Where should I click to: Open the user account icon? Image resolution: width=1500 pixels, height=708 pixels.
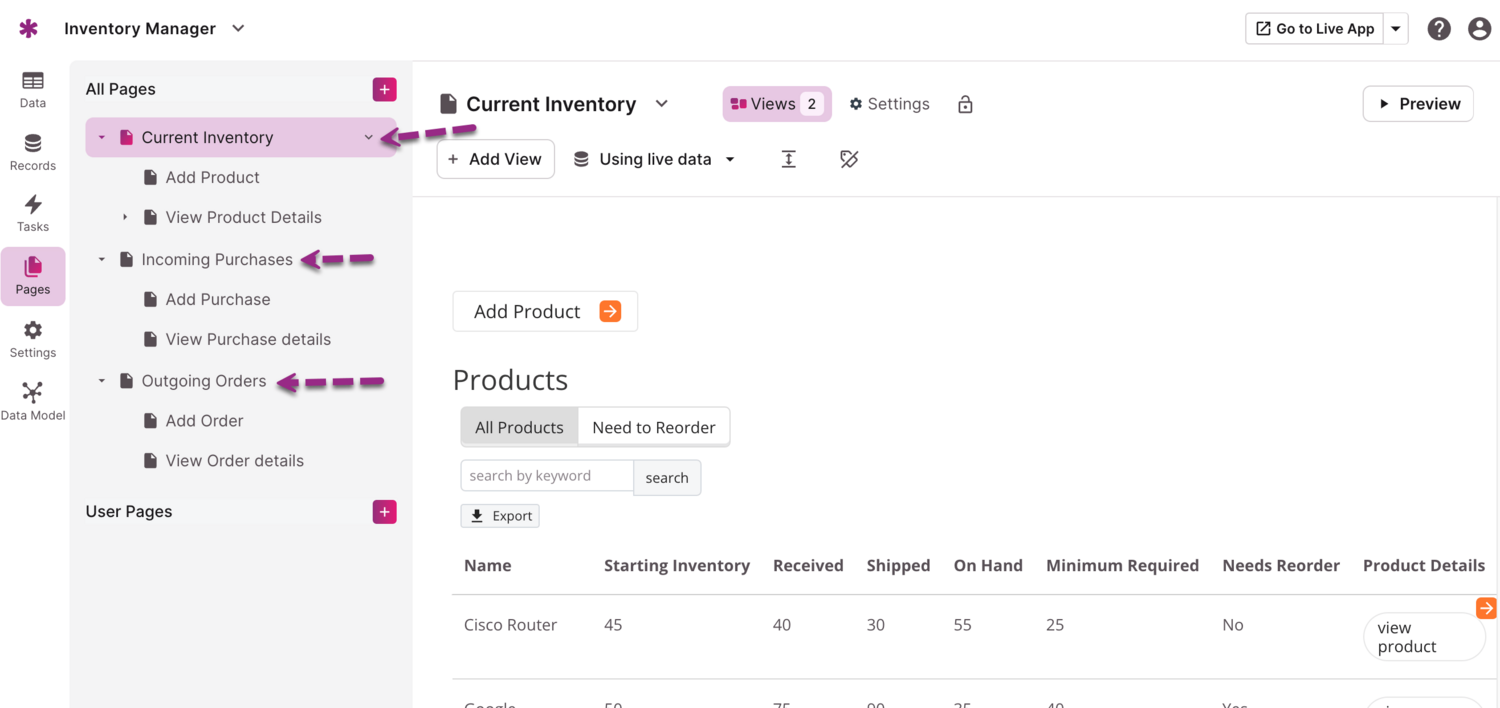tap(1479, 29)
